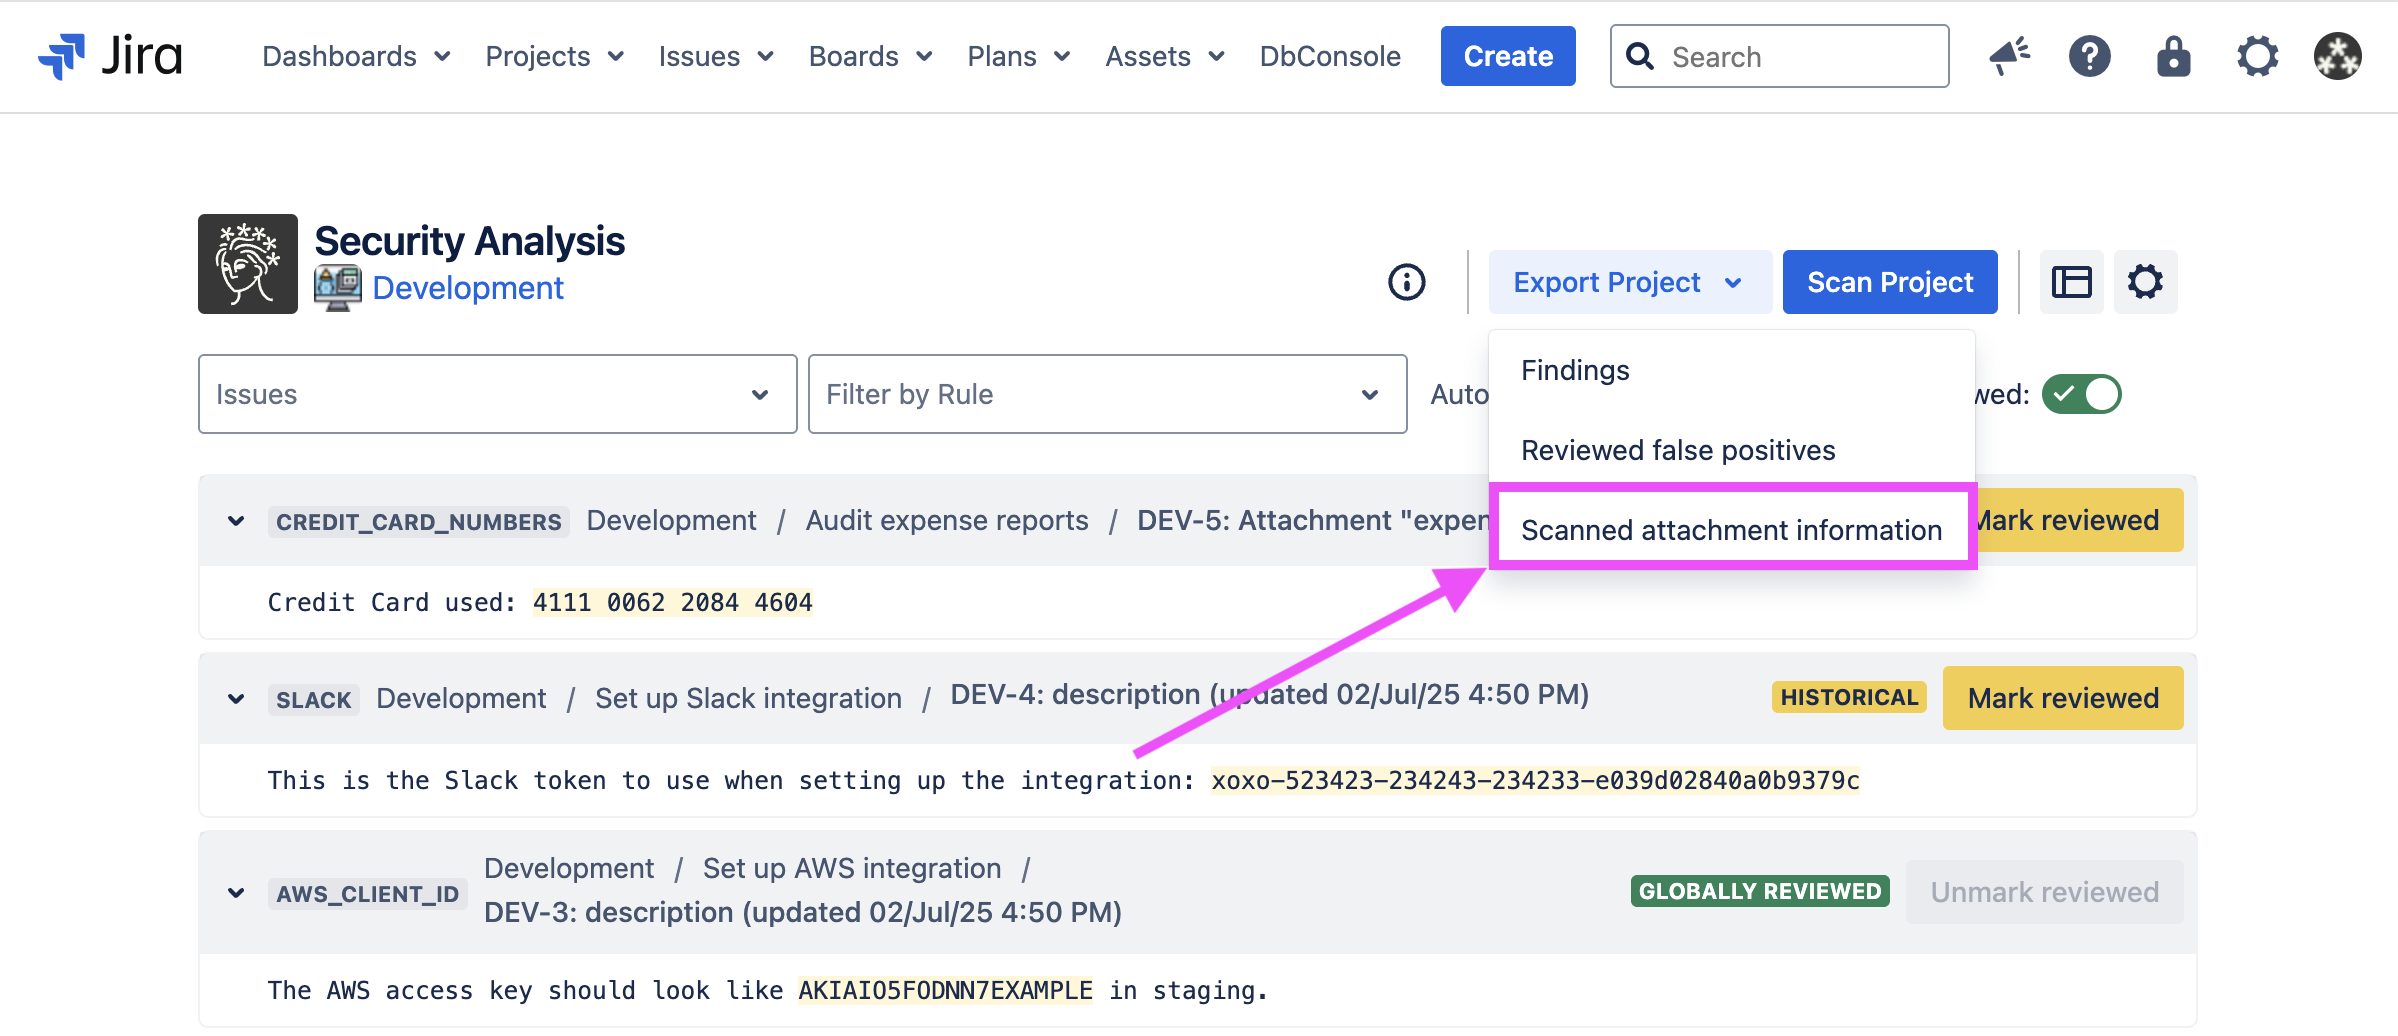The height and width of the screenshot is (1036, 2398).
Task: Collapse the SLACK finding row
Action: coord(236,699)
